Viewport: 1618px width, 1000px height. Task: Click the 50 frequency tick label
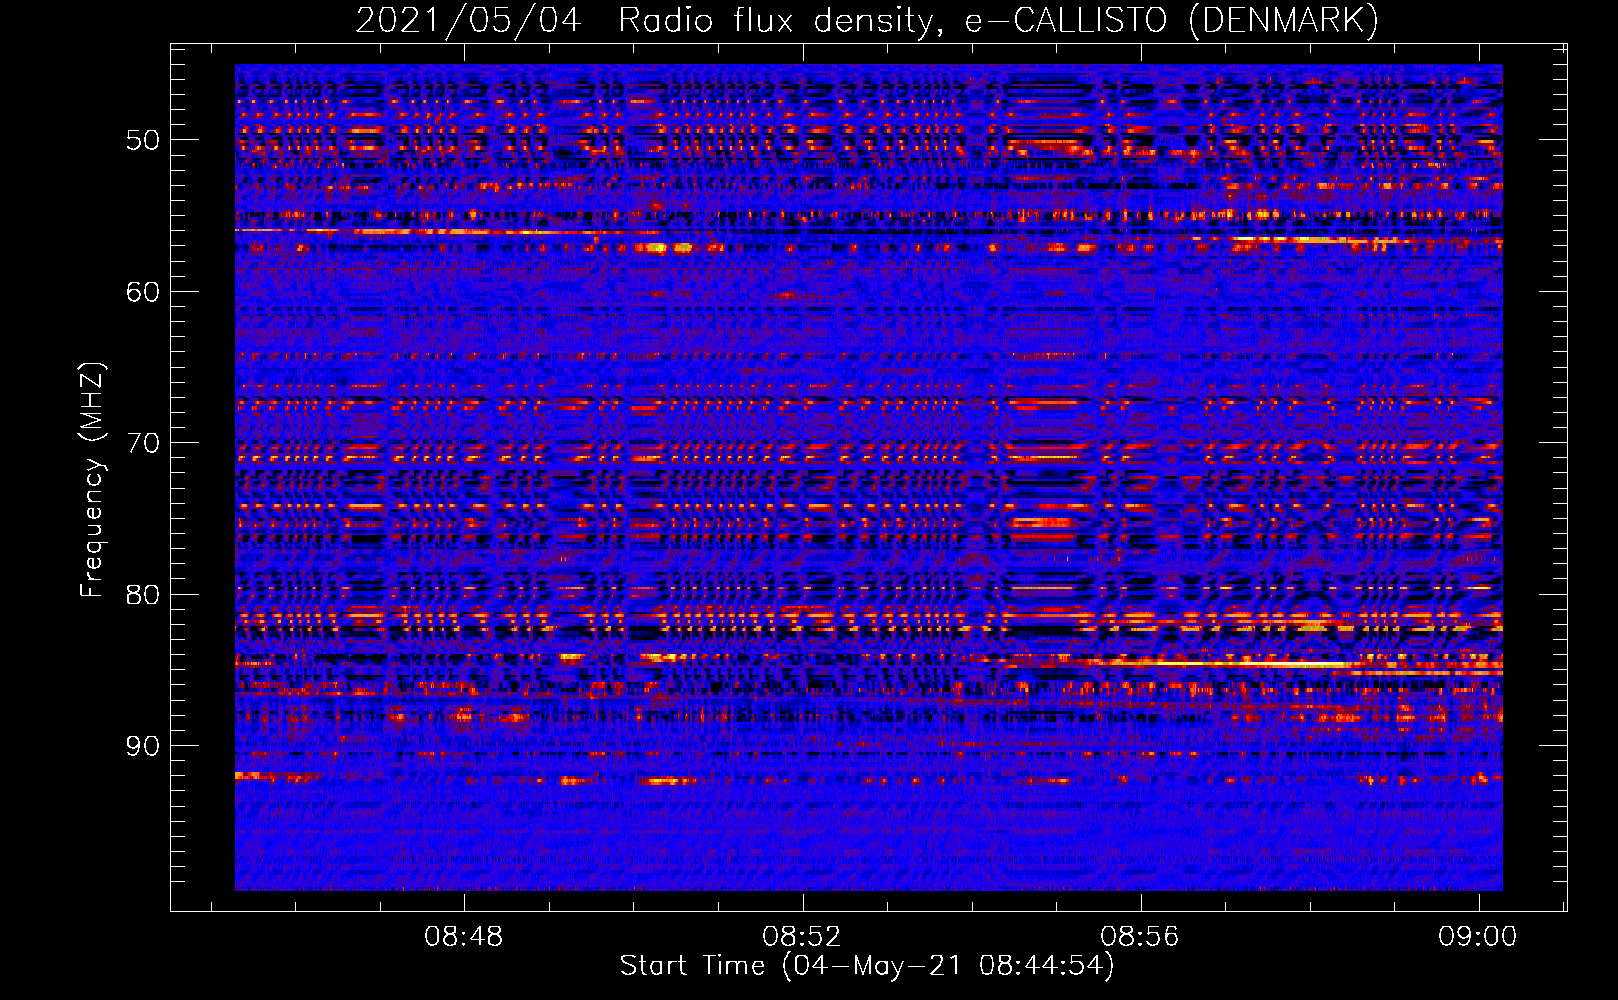tap(143, 140)
